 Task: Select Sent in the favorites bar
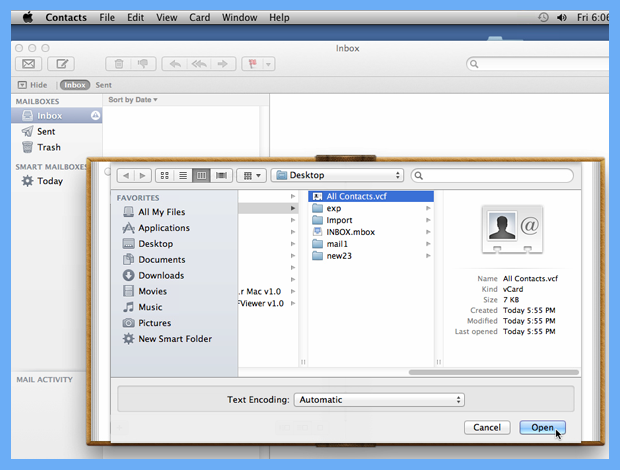tap(104, 85)
